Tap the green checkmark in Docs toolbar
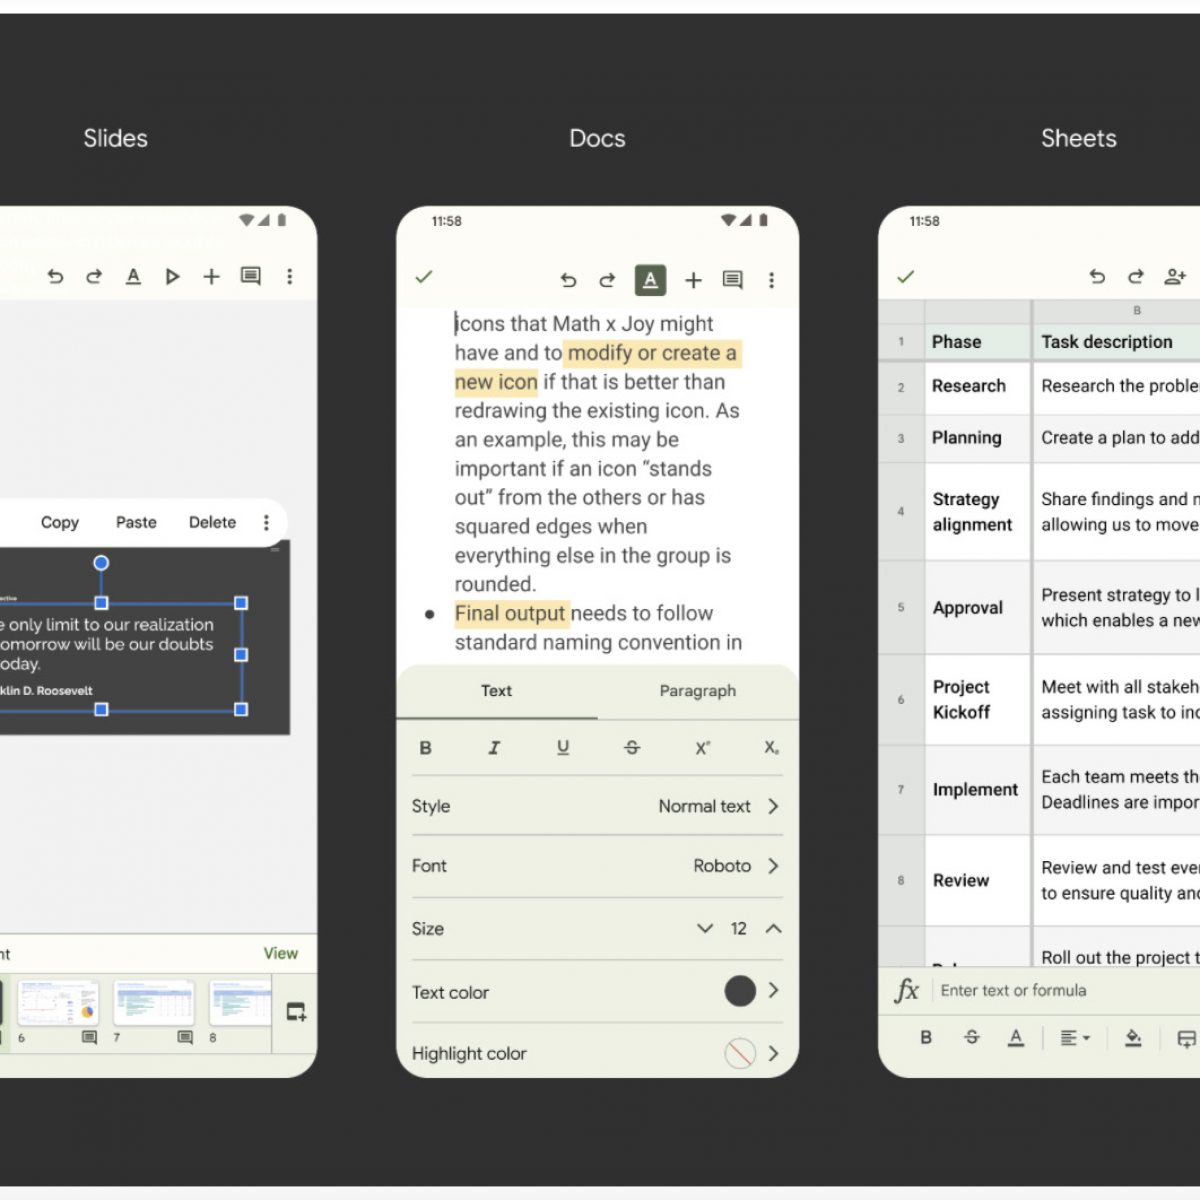 click(x=424, y=277)
